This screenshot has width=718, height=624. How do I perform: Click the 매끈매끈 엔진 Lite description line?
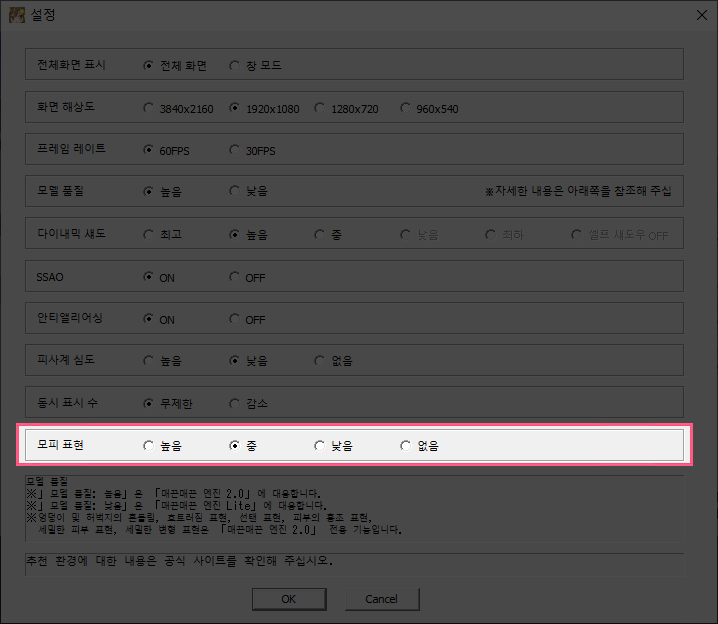[x=176, y=505]
